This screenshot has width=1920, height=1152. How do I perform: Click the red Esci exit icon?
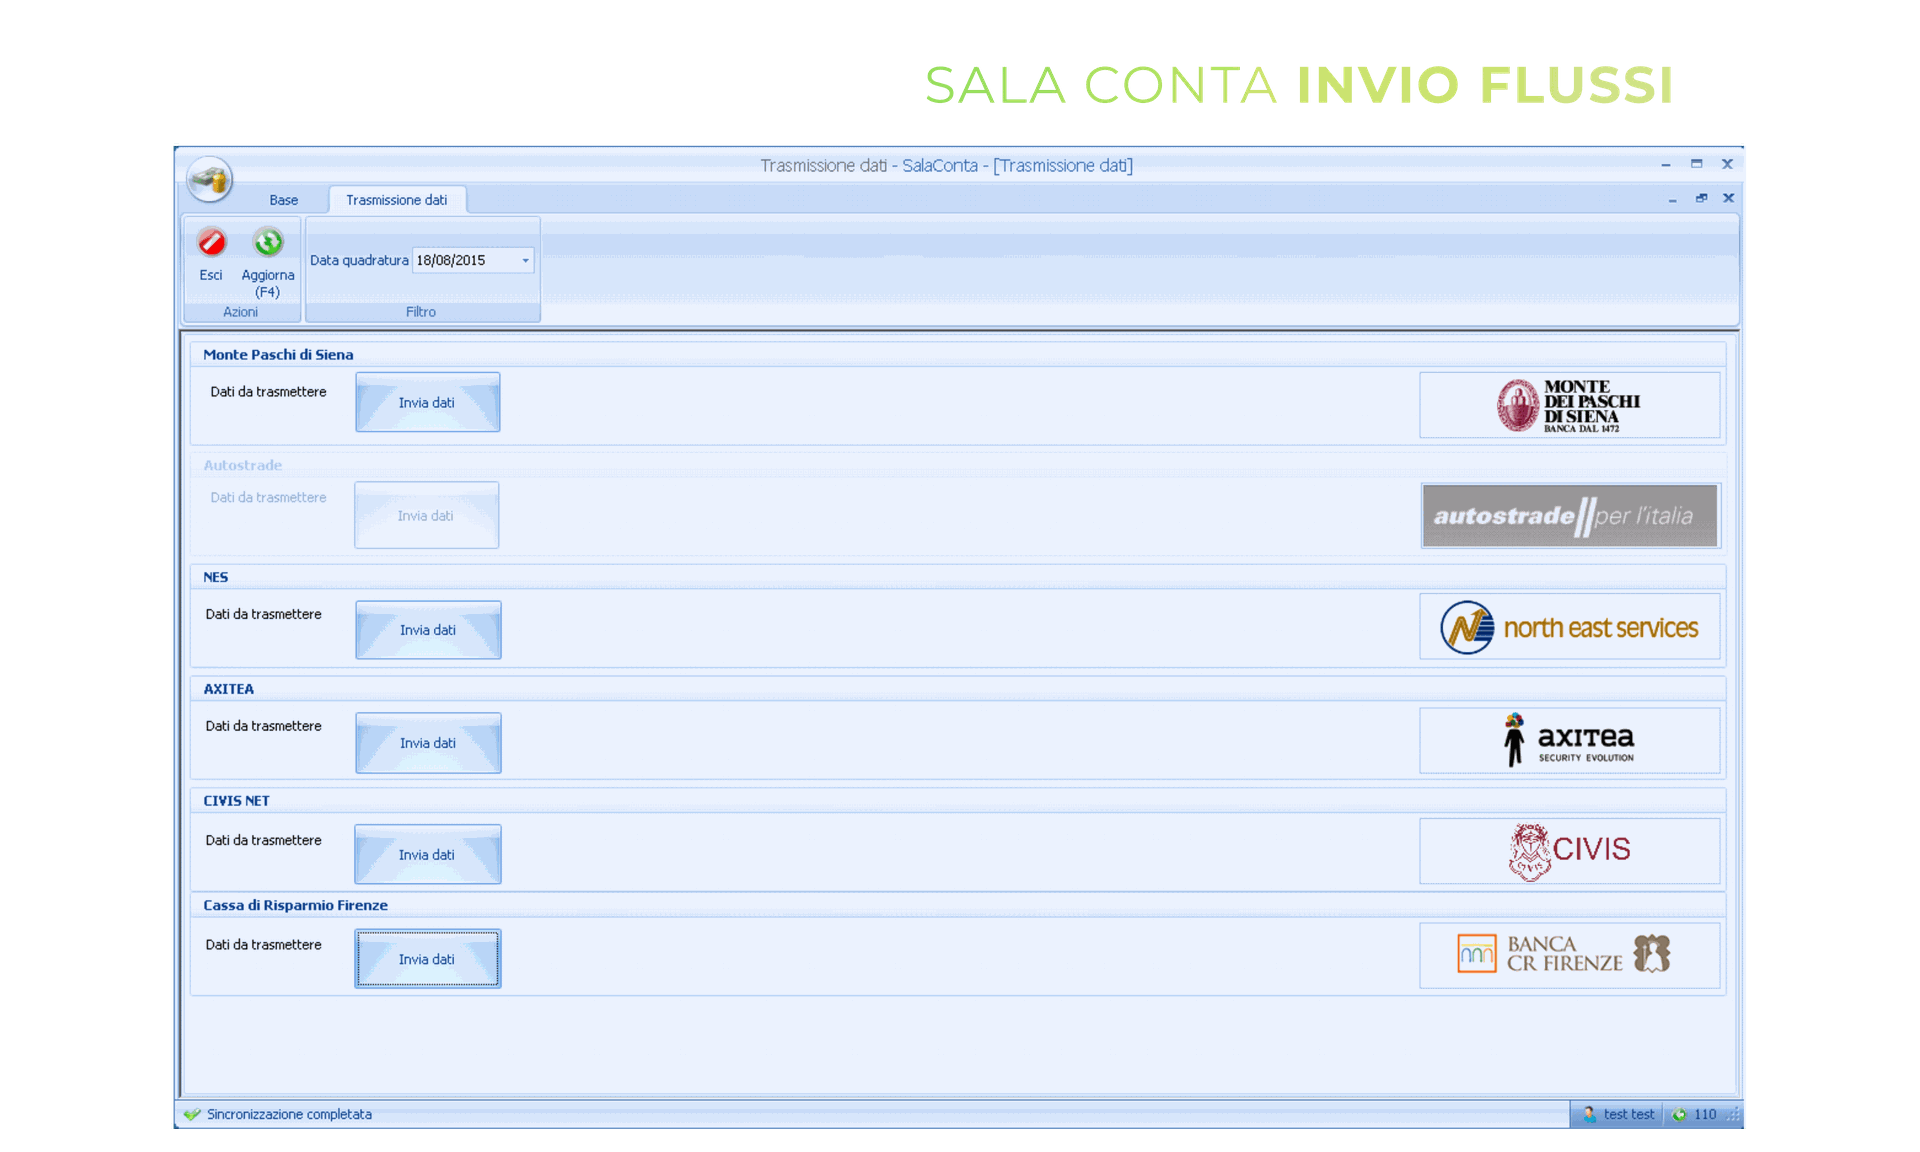[211, 243]
